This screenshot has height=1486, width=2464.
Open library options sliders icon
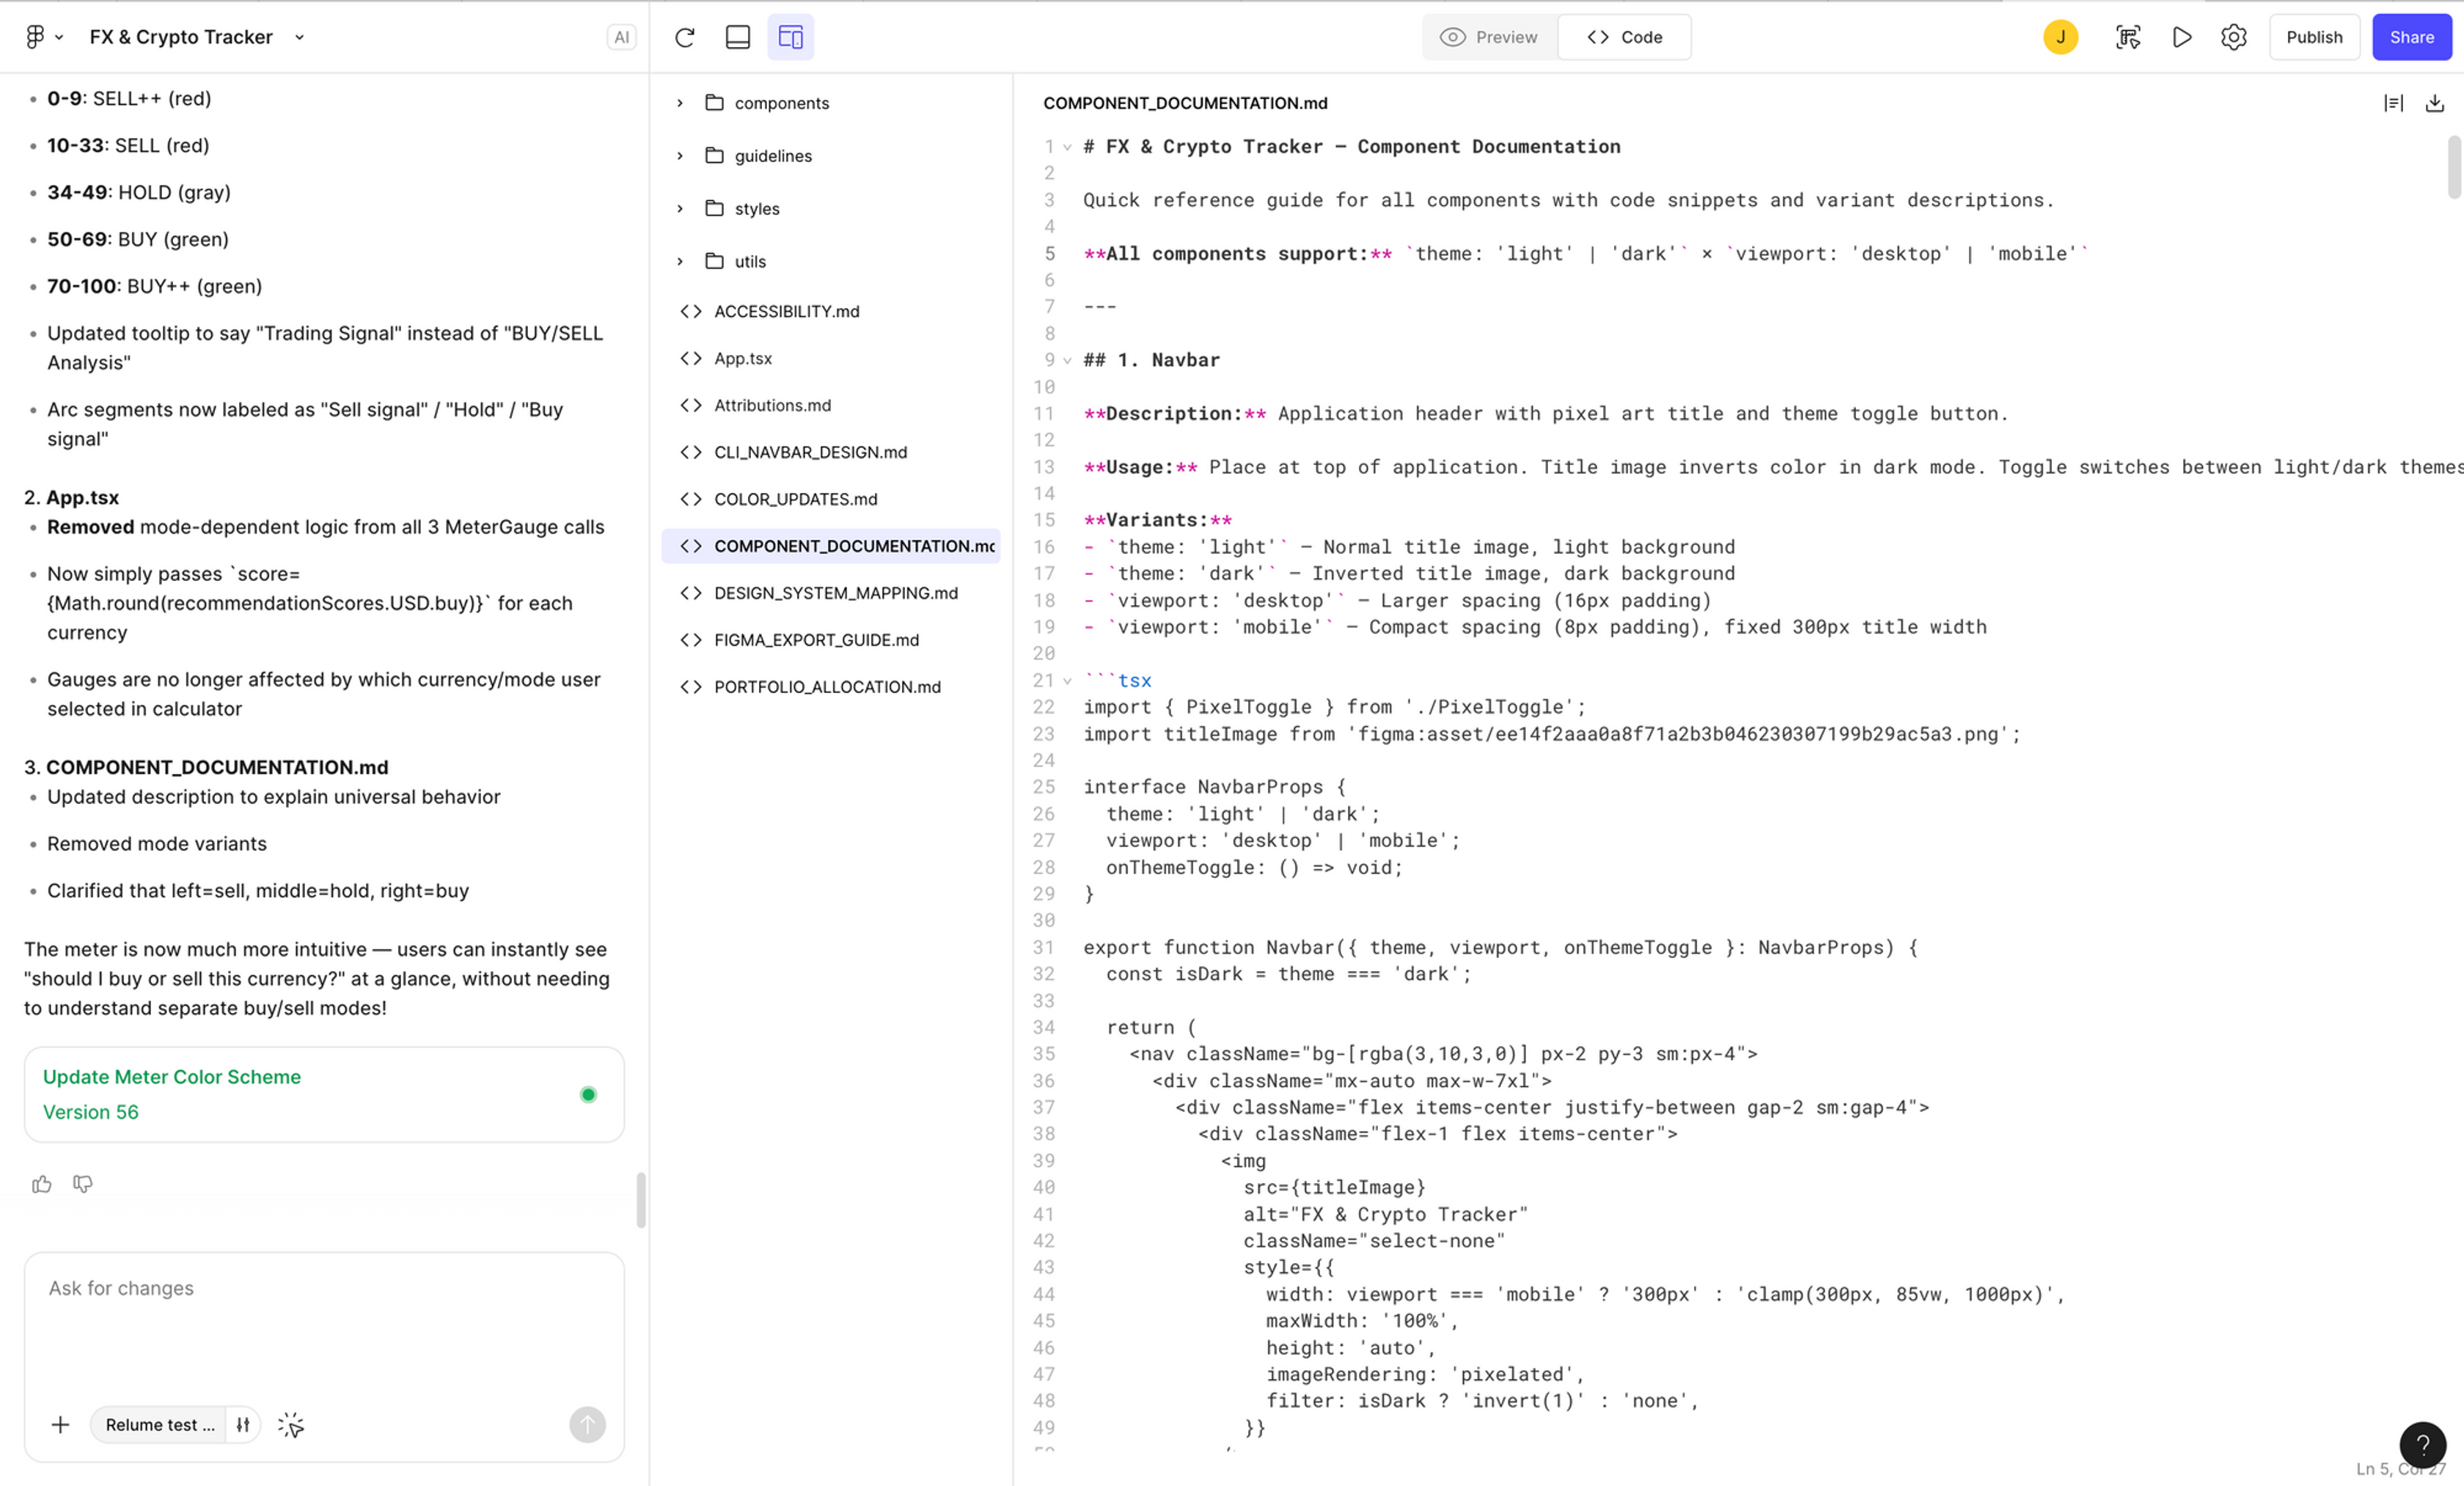[243, 1425]
